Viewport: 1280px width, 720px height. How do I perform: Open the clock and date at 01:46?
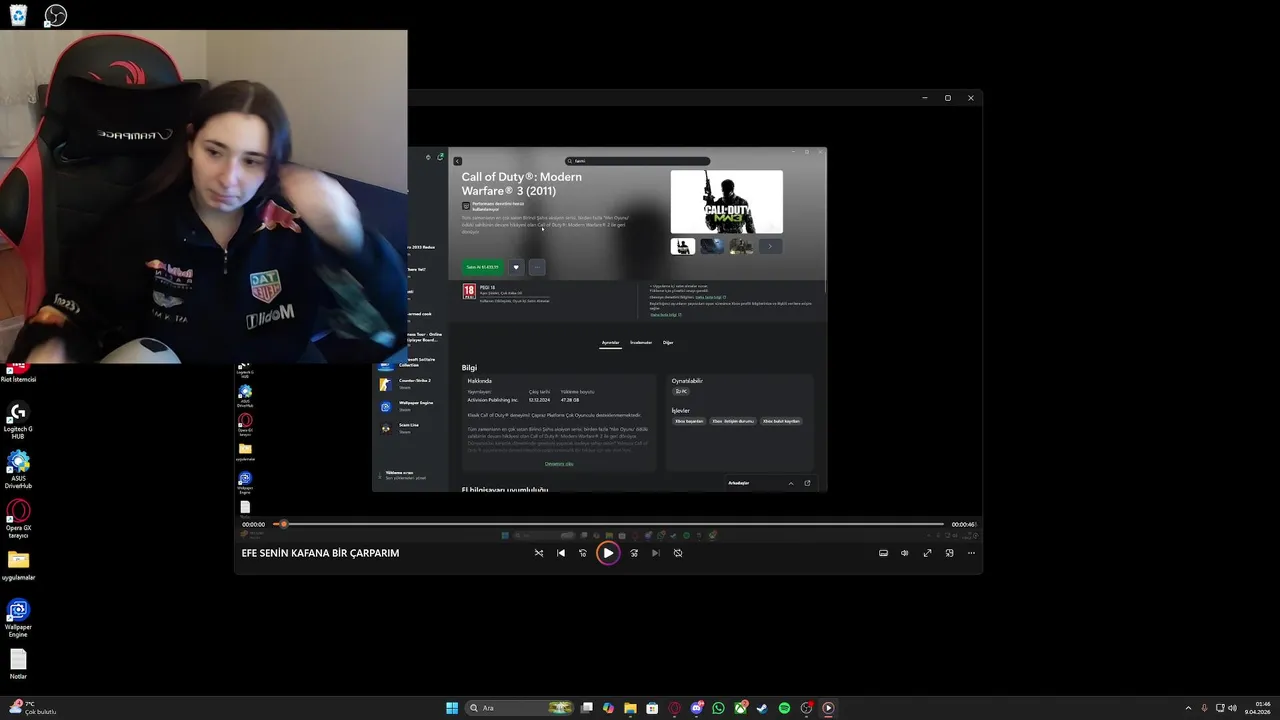point(1258,708)
